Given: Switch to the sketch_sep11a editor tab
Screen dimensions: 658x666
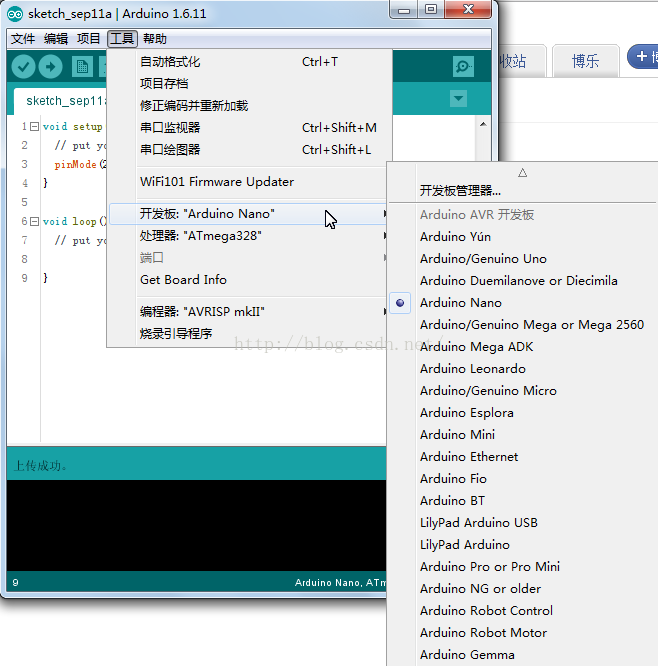Looking at the screenshot, I should click(61, 101).
